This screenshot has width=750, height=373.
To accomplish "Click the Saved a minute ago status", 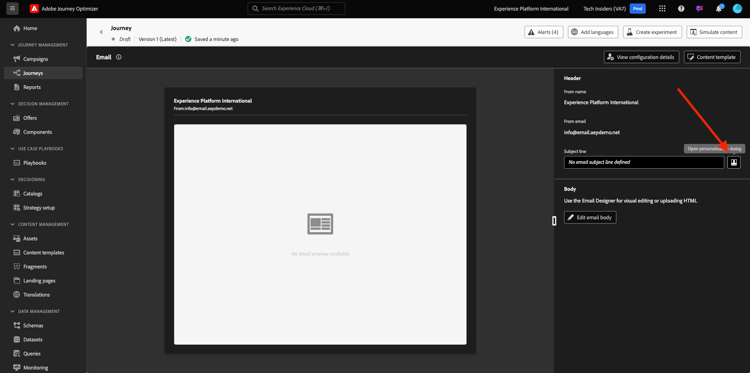I will coord(212,39).
